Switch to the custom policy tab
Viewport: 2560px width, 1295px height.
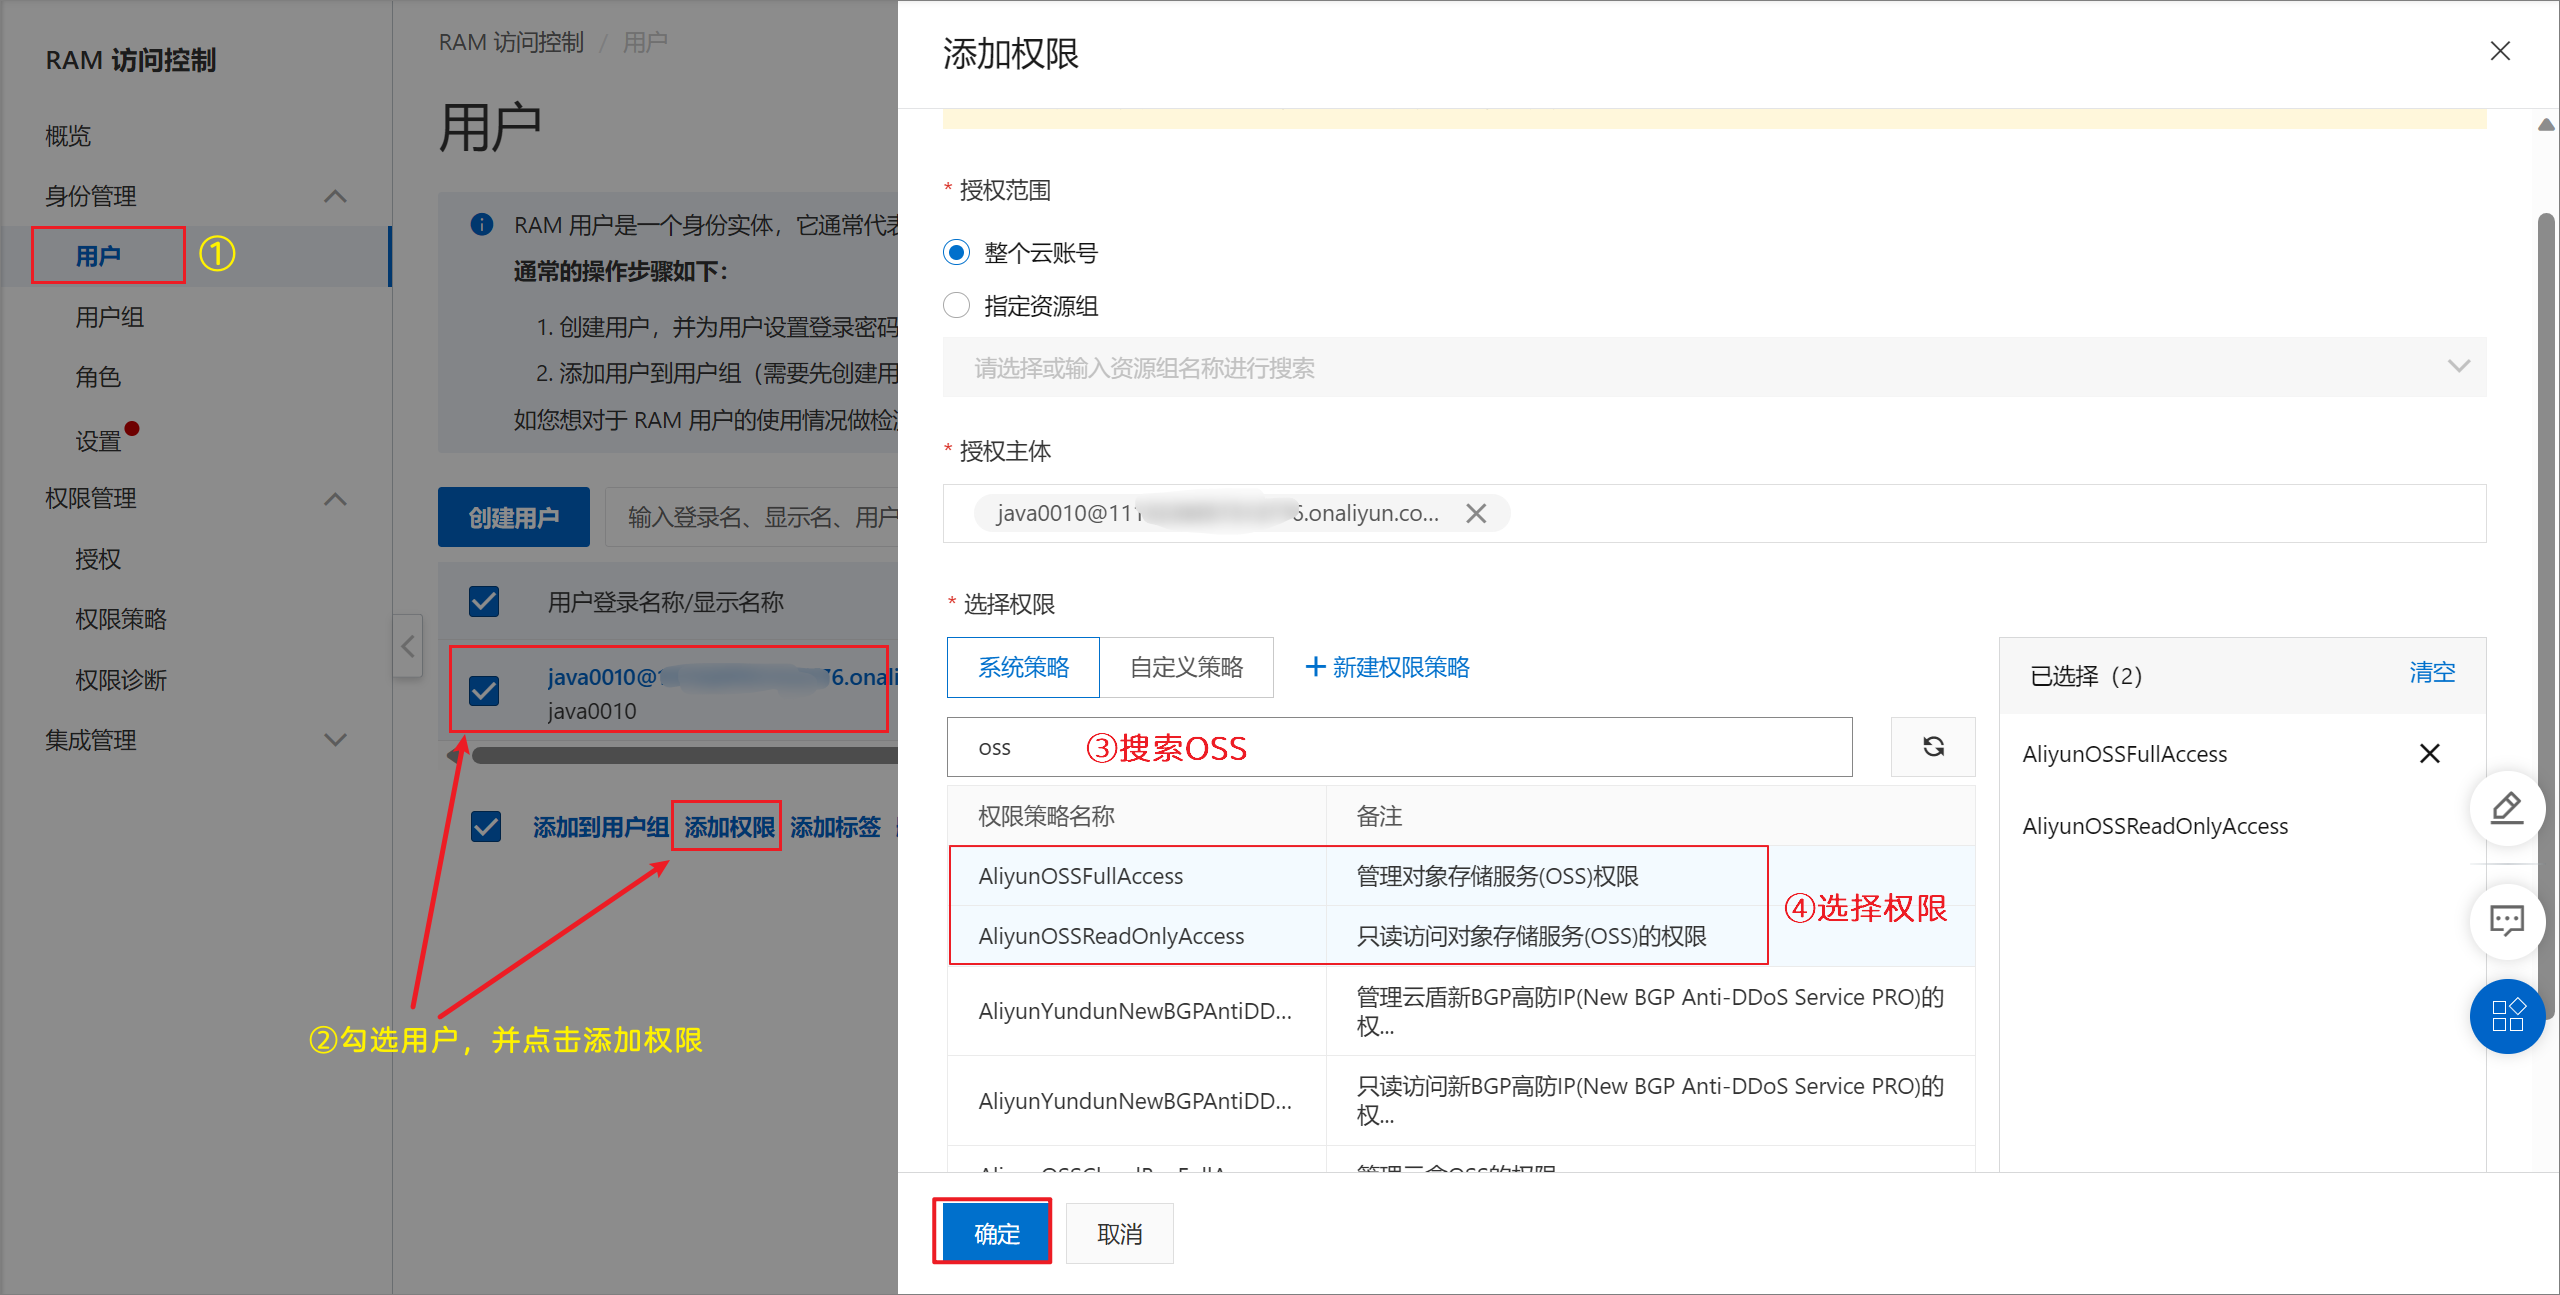(x=1186, y=667)
